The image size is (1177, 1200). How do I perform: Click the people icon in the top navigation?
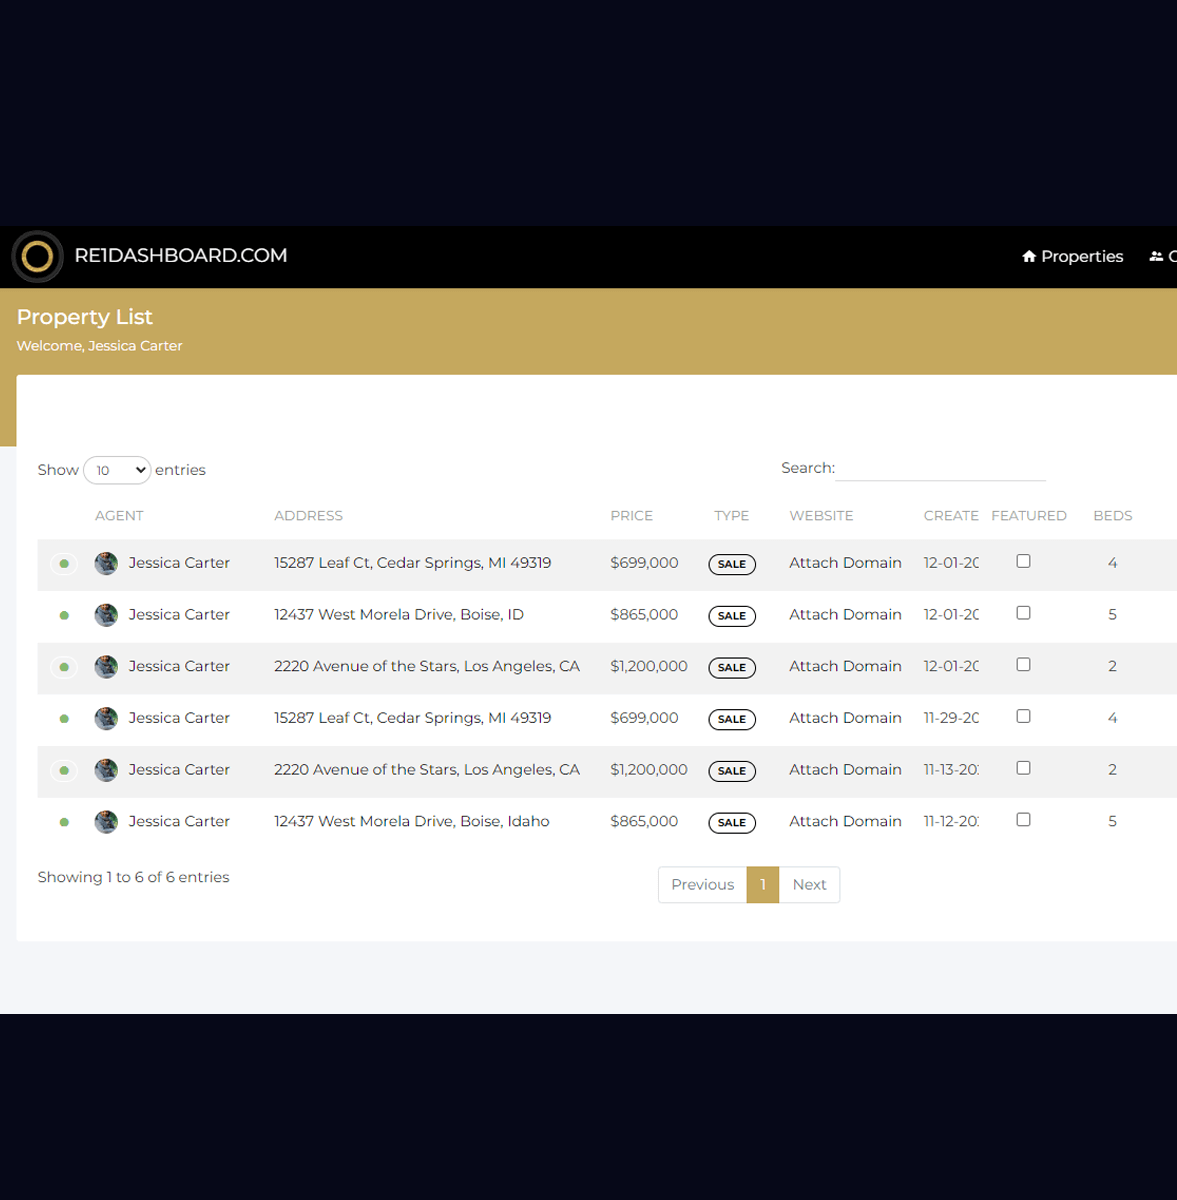[x=1156, y=257]
